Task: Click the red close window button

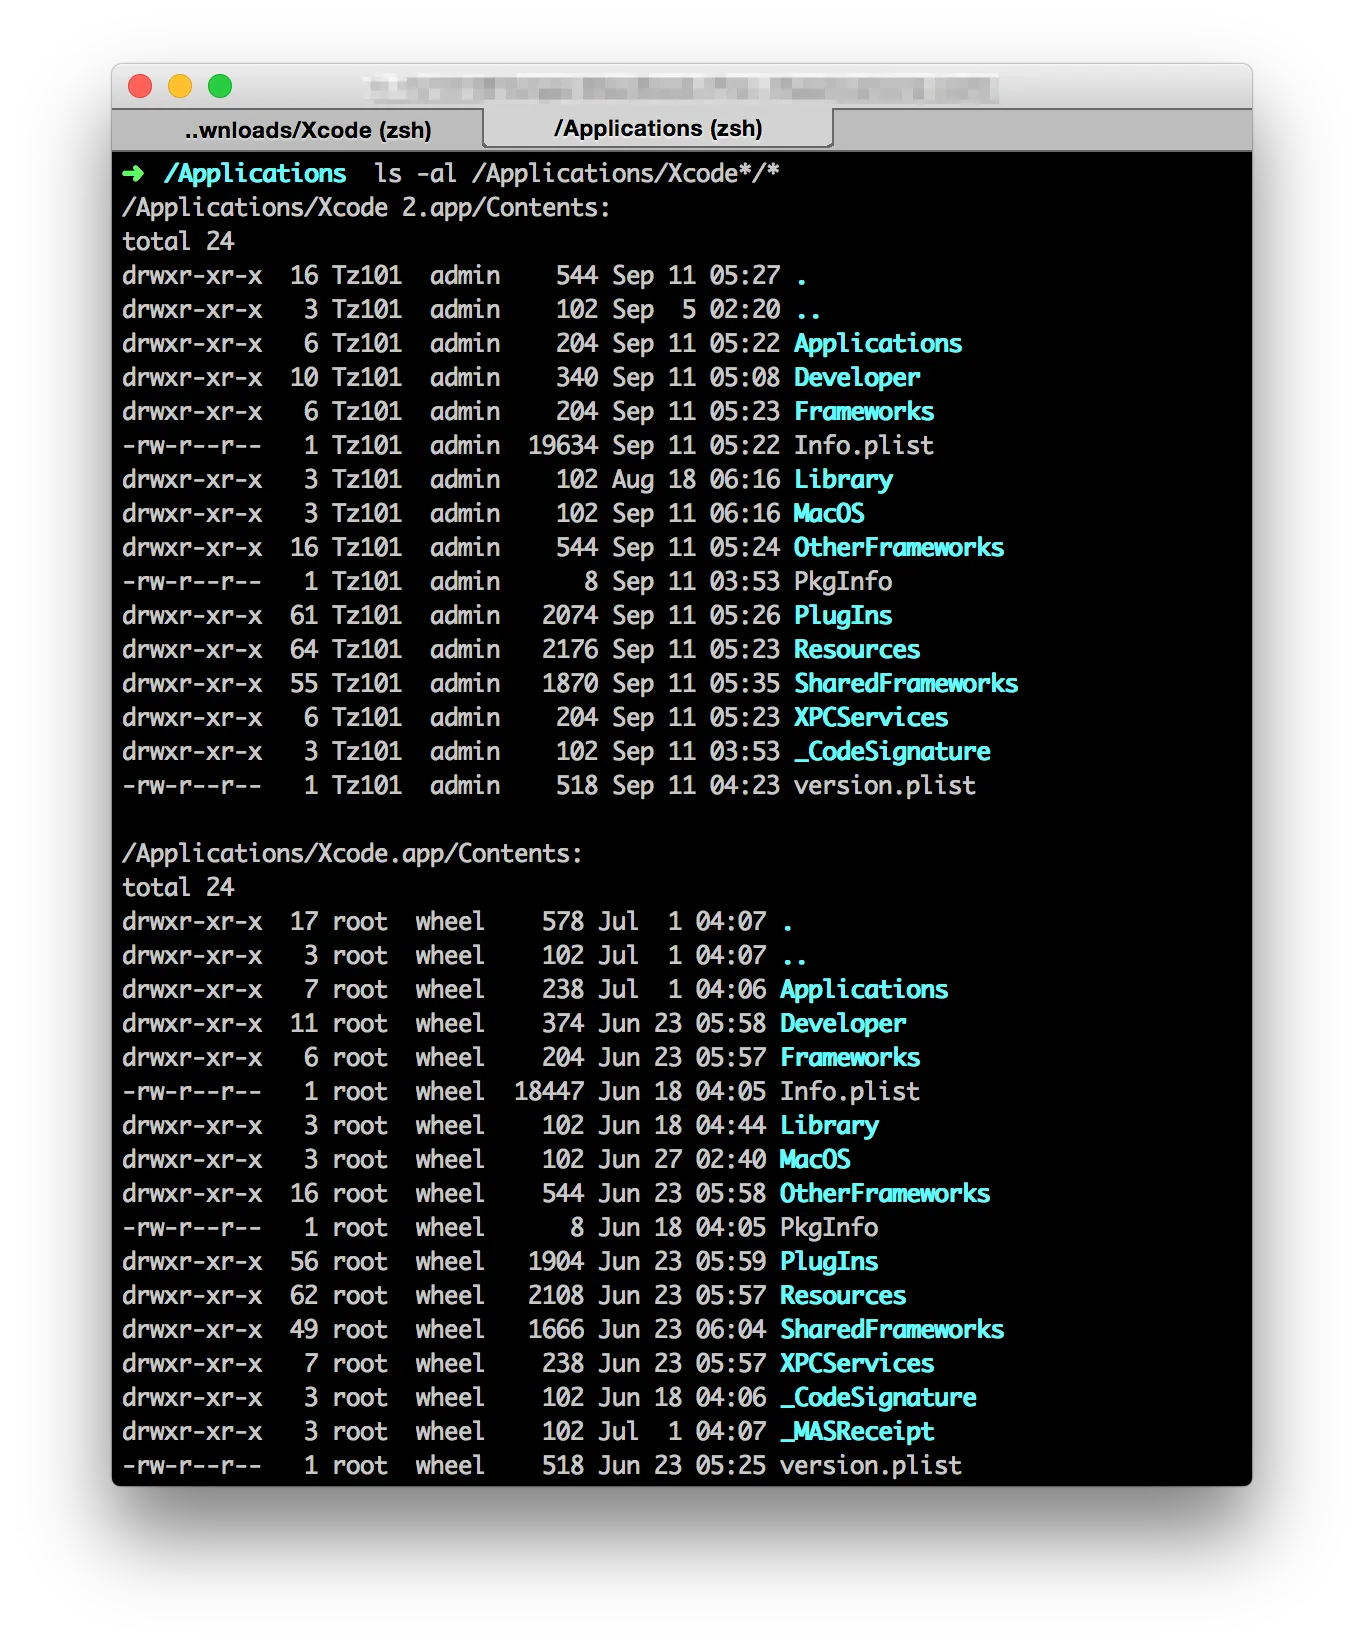Action: [140, 87]
